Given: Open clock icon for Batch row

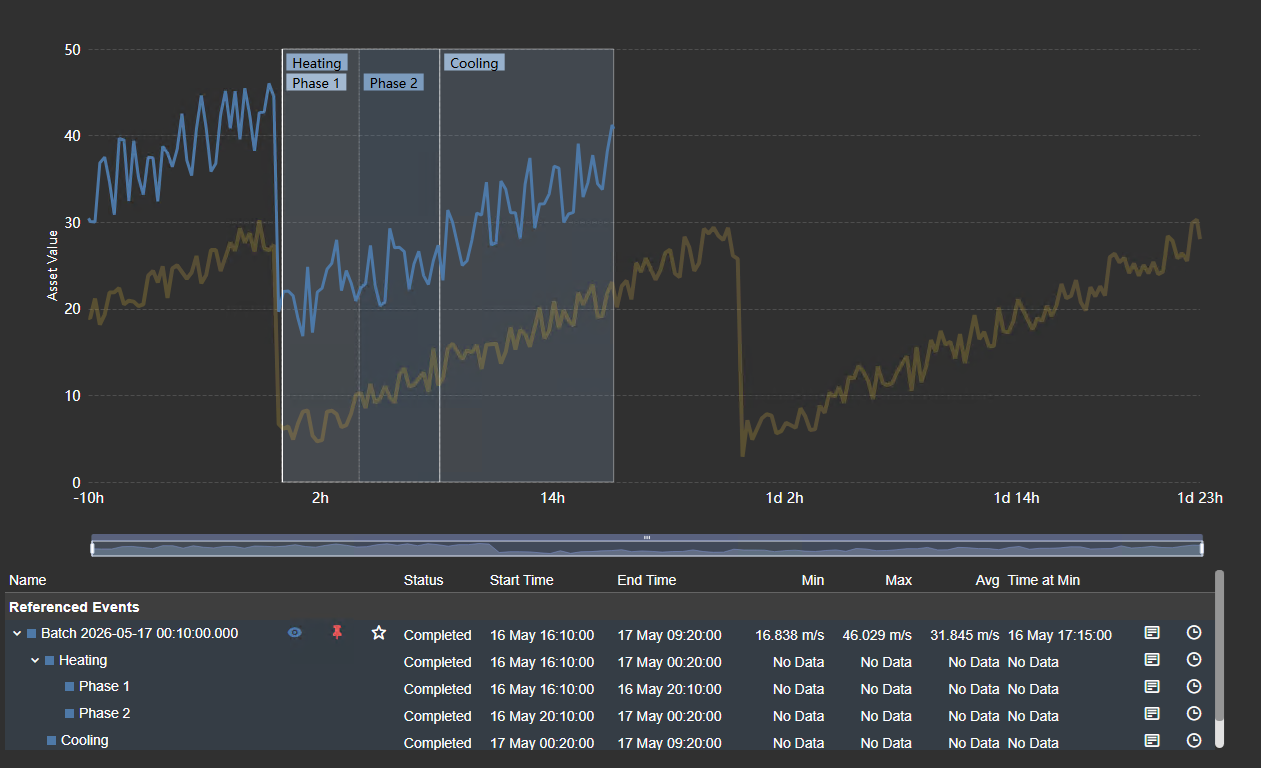Looking at the screenshot, I should (1193, 633).
